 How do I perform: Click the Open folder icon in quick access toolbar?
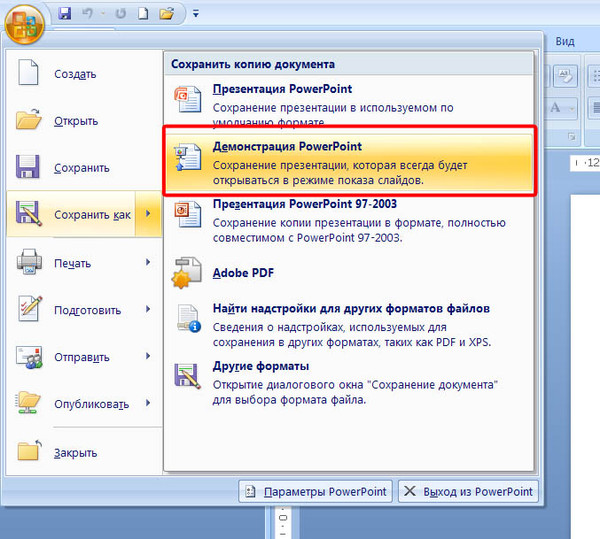166,14
